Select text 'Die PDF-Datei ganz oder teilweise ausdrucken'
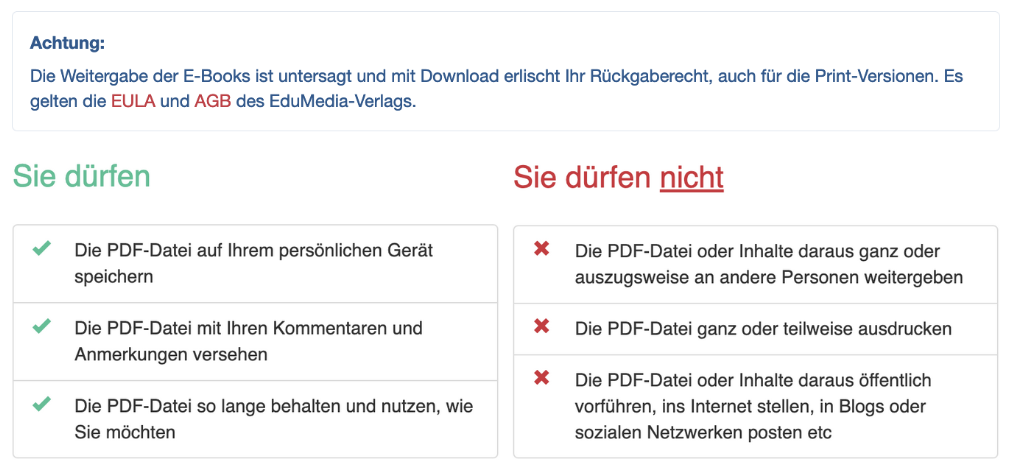 763,328
